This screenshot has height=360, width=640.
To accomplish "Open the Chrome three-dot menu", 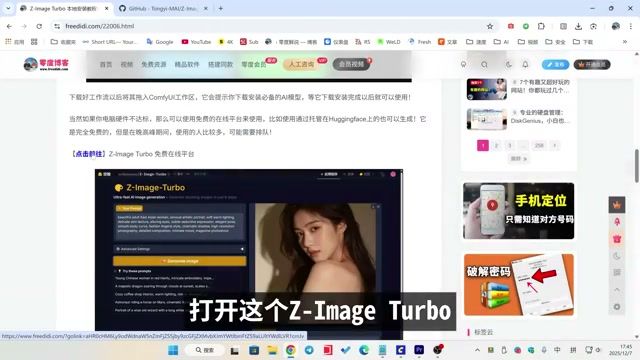I will pos(631,26).
